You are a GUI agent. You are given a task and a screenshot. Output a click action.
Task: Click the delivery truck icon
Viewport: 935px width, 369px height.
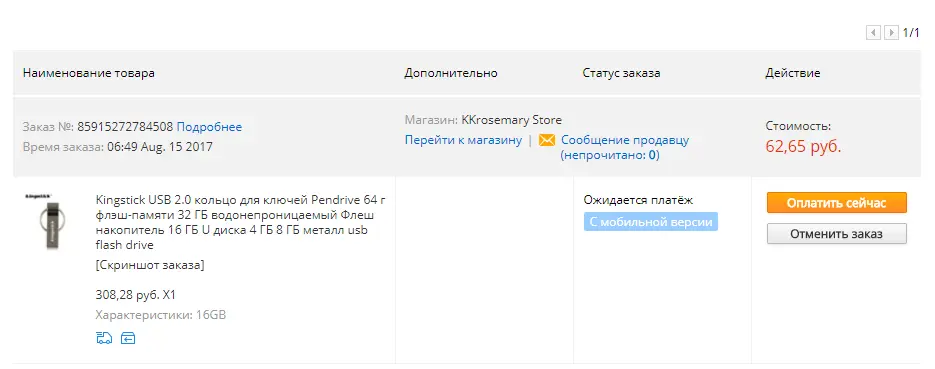pyautogui.click(x=104, y=339)
